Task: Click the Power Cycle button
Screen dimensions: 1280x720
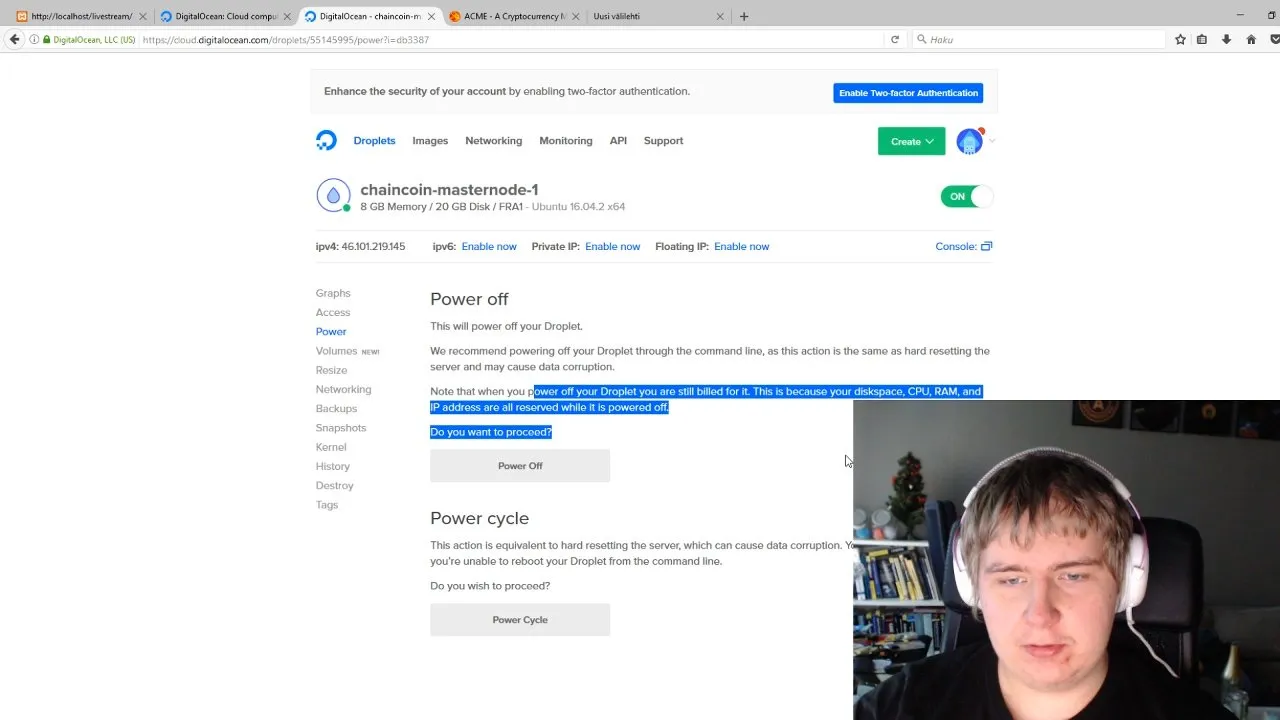Action: [x=520, y=620]
